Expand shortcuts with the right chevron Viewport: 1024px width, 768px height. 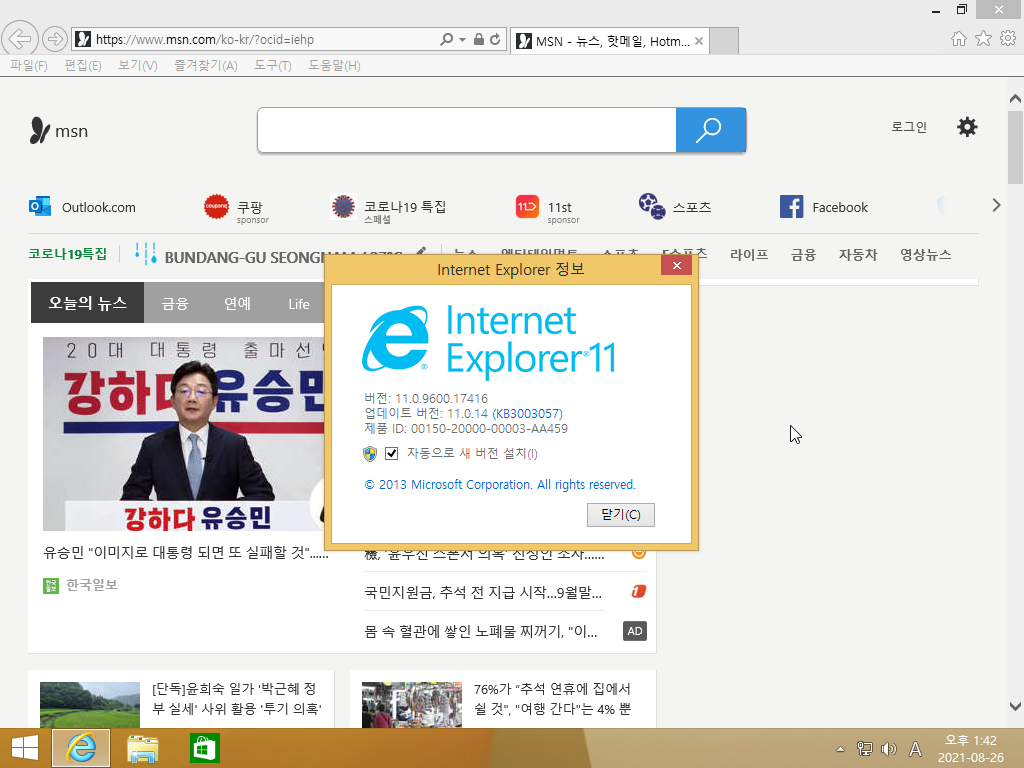[996, 205]
